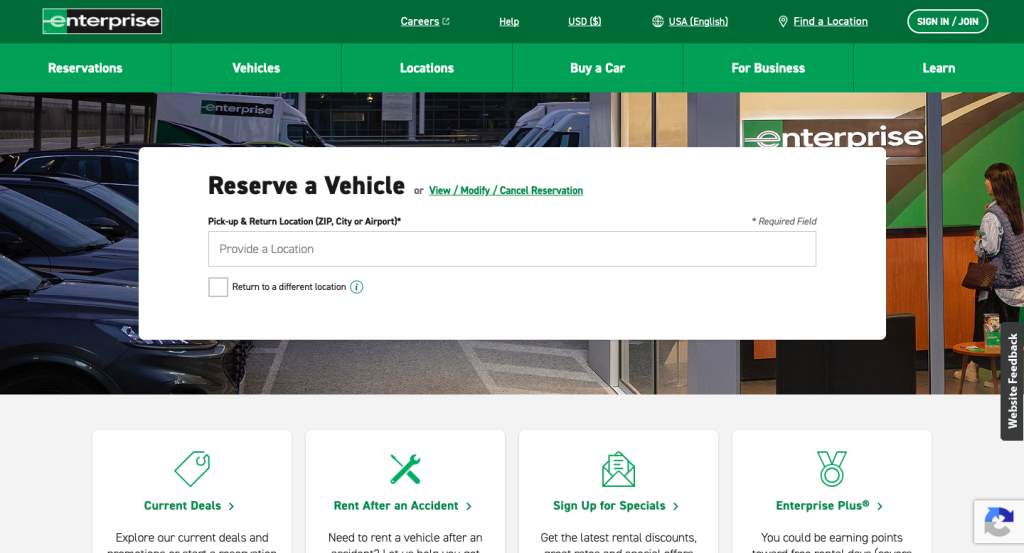
Task: Click the Reserve a Vehicle heading
Action: [x=306, y=185]
